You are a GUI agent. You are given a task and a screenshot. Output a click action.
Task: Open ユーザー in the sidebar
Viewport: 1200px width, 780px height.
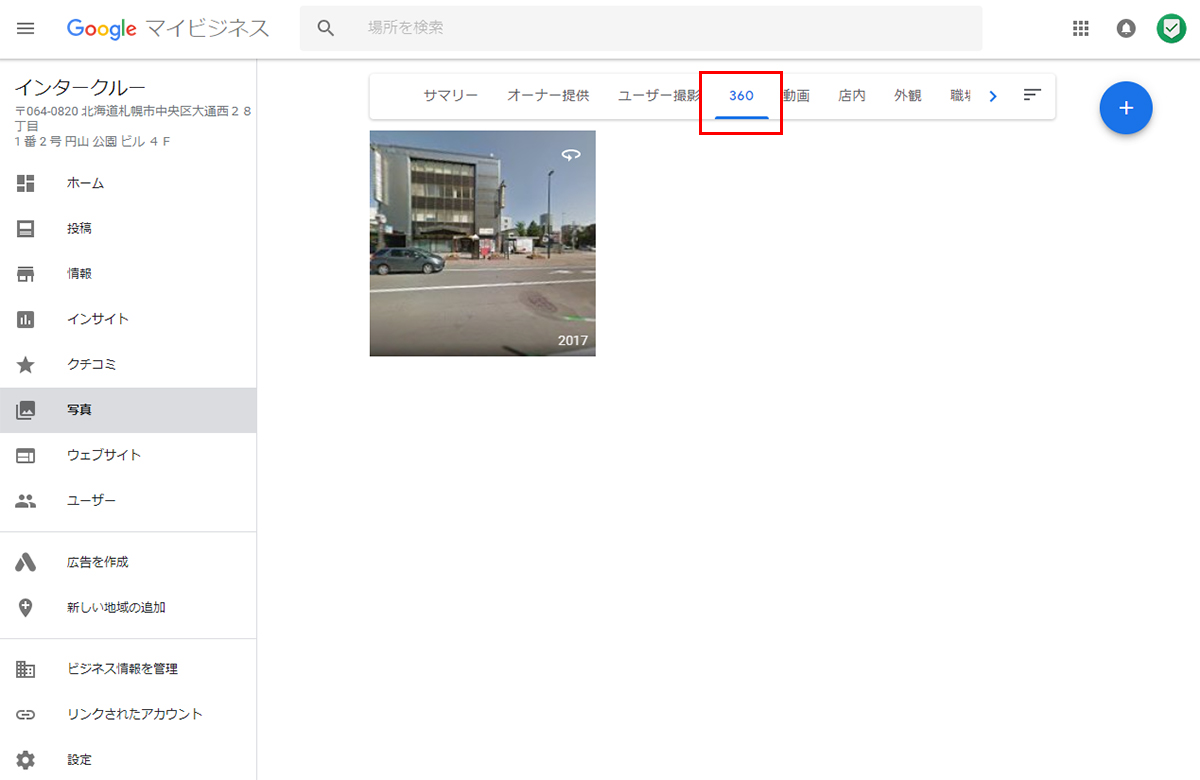point(128,500)
